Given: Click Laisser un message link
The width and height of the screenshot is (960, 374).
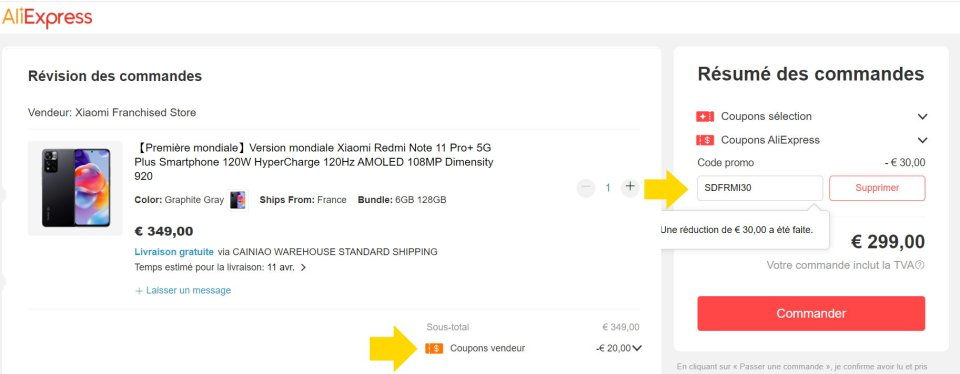Looking at the screenshot, I should [183, 291].
